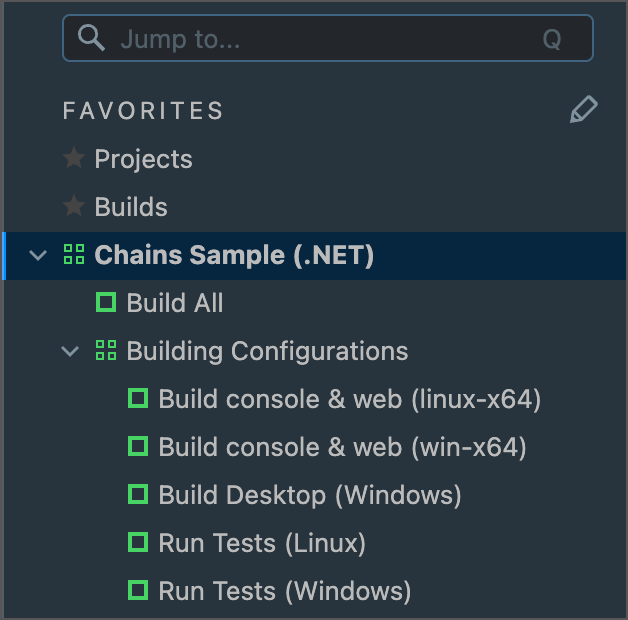Click the Building Configurations grid icon
628x620 pixels.
coord(106,351)
